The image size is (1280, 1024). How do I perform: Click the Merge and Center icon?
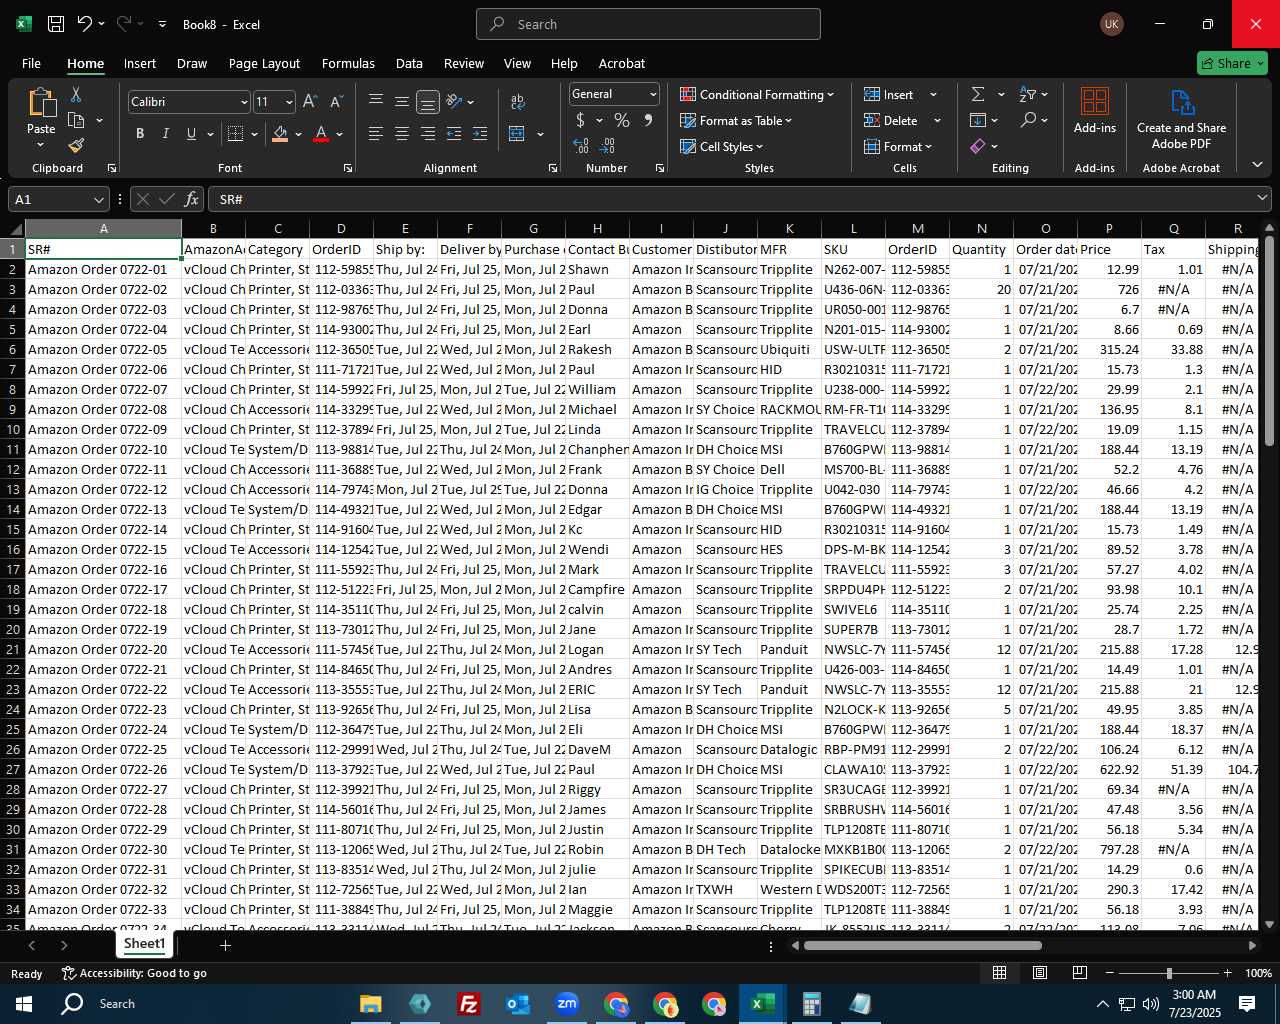pos(517,134)
